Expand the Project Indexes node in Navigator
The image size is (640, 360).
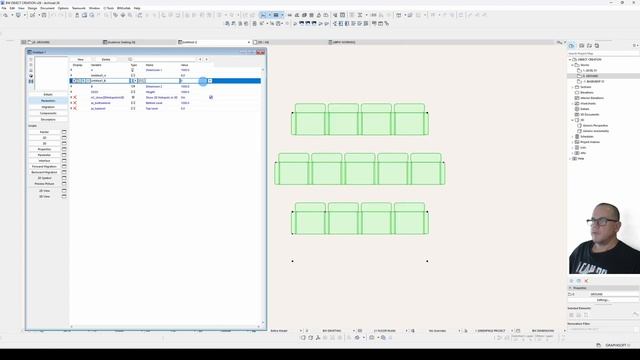pyautogui.click(x=573, y=142)
